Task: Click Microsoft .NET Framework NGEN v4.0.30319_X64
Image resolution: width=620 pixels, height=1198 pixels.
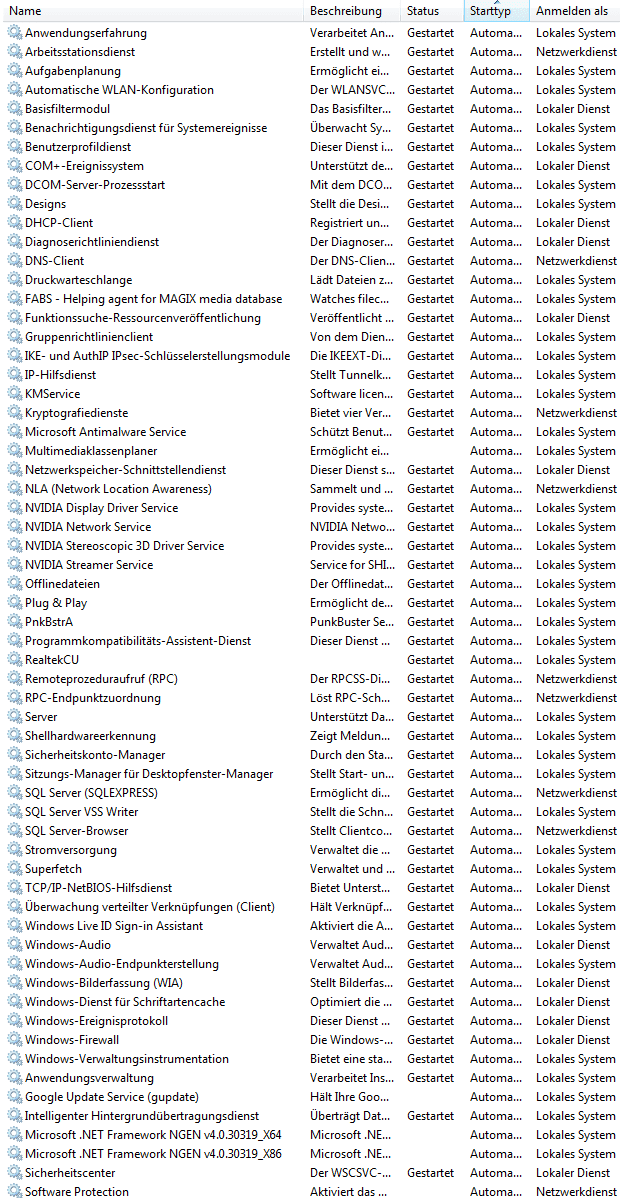Action: click(153, 1135)
